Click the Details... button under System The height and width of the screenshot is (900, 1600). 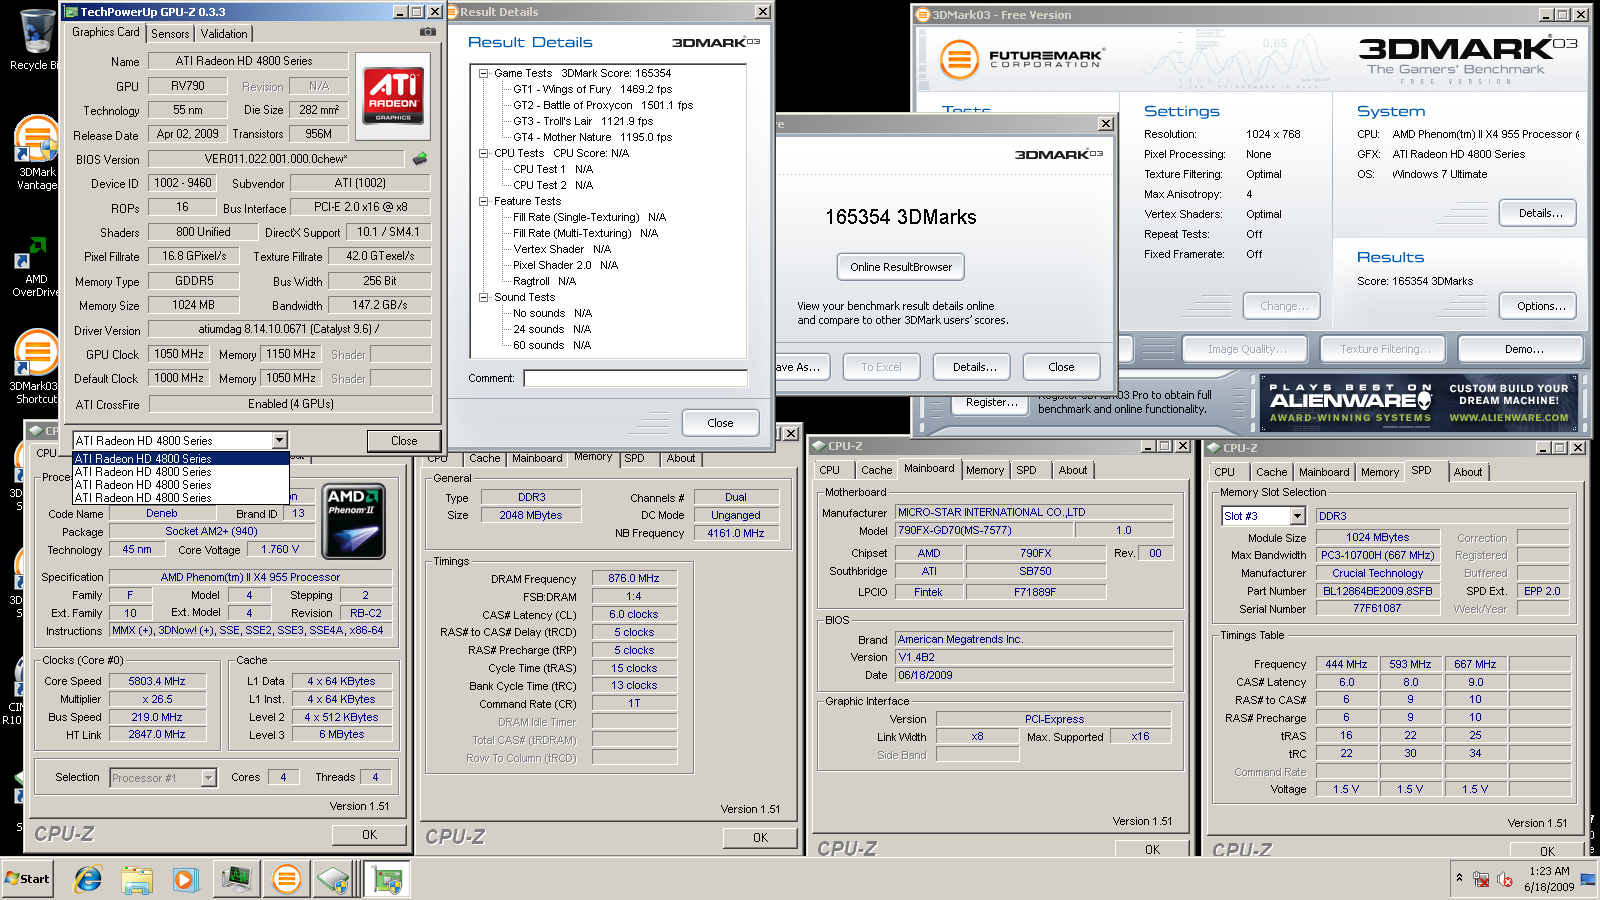point(1538,213)
